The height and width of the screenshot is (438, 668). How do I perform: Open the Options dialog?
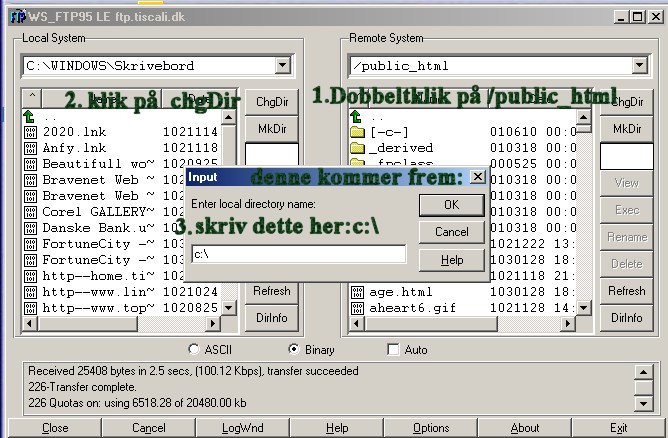coord(431,428)
